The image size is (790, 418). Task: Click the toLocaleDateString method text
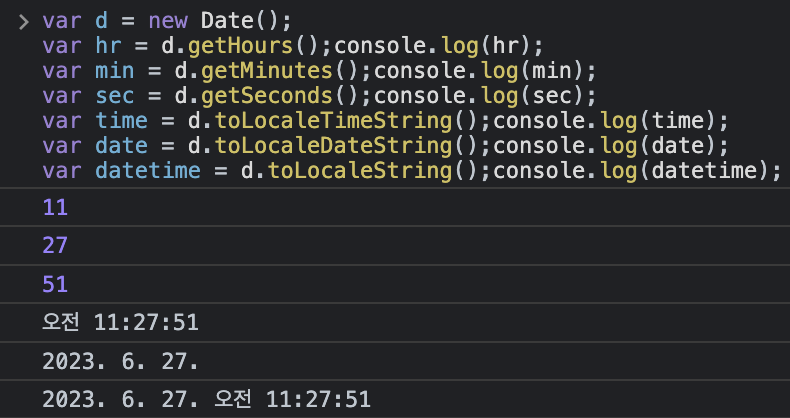pyautogui.click(x=333, y=146)
